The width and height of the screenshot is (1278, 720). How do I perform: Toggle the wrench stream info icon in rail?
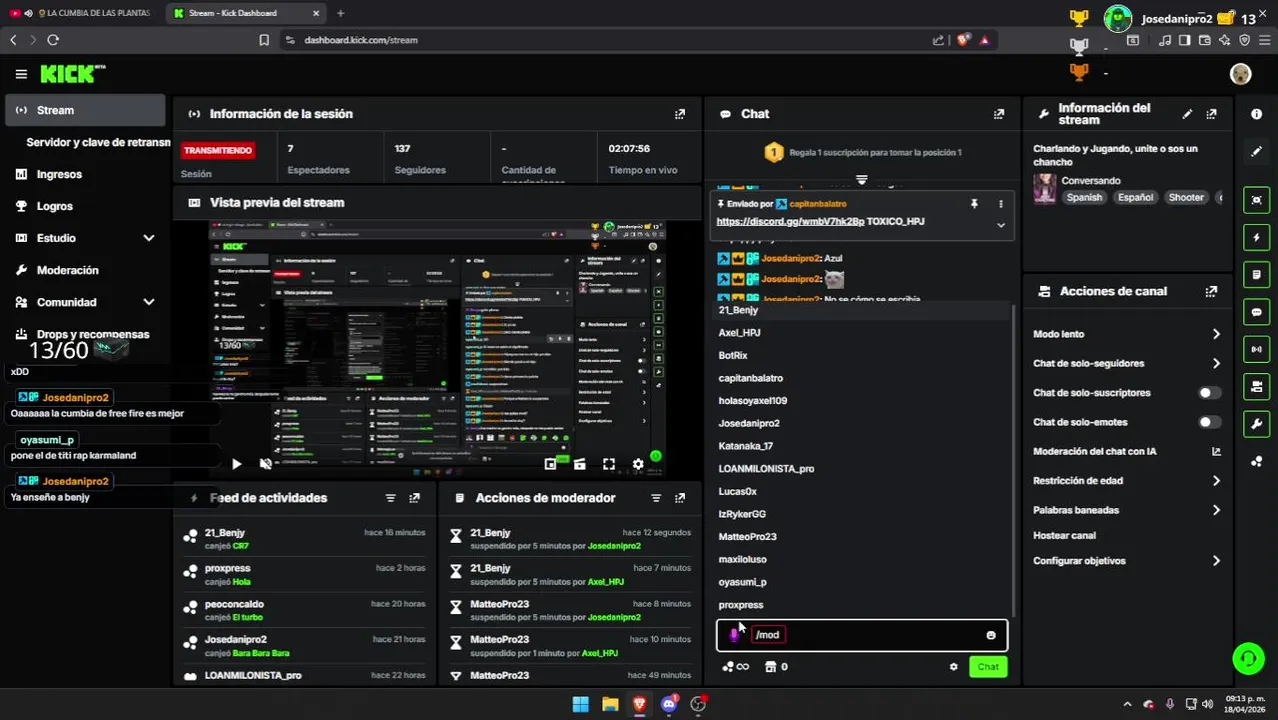[1257, 423]
